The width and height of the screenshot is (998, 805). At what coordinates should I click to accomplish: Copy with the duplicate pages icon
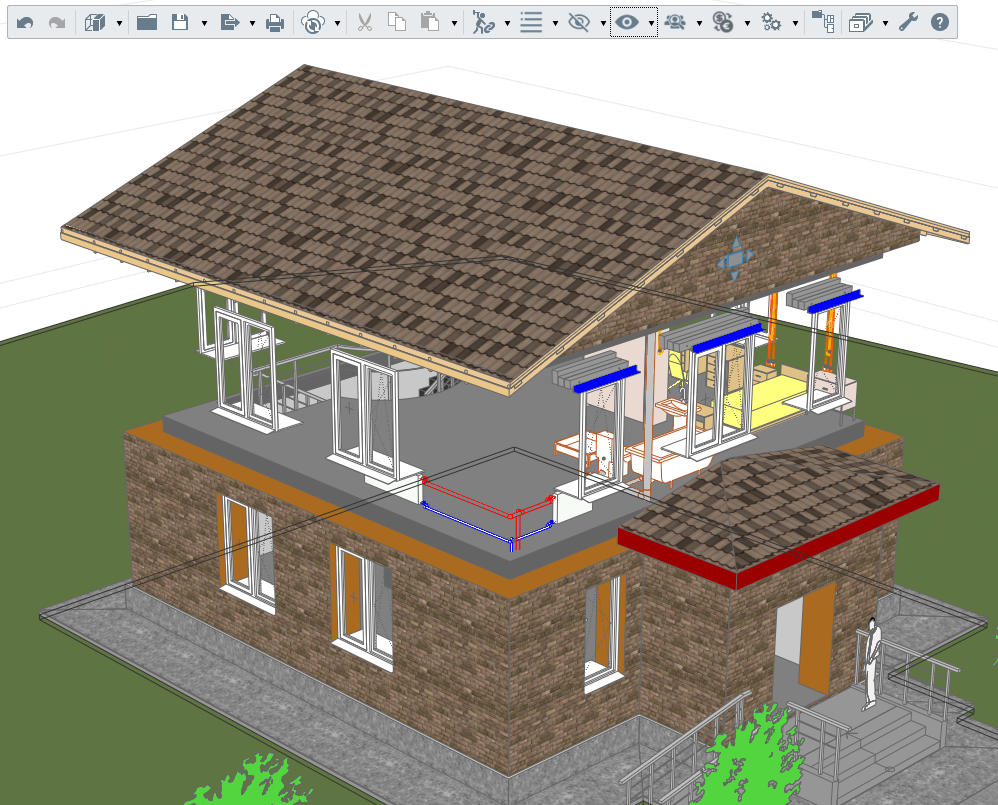click(397, 23)
